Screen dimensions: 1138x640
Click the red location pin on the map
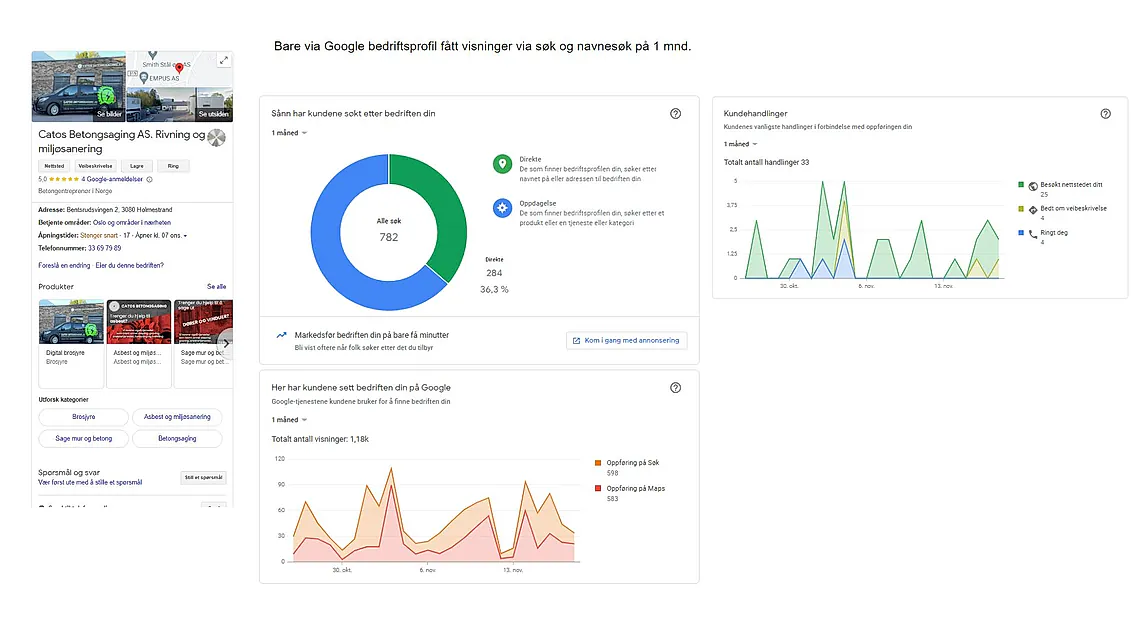(x=179, y=68)
